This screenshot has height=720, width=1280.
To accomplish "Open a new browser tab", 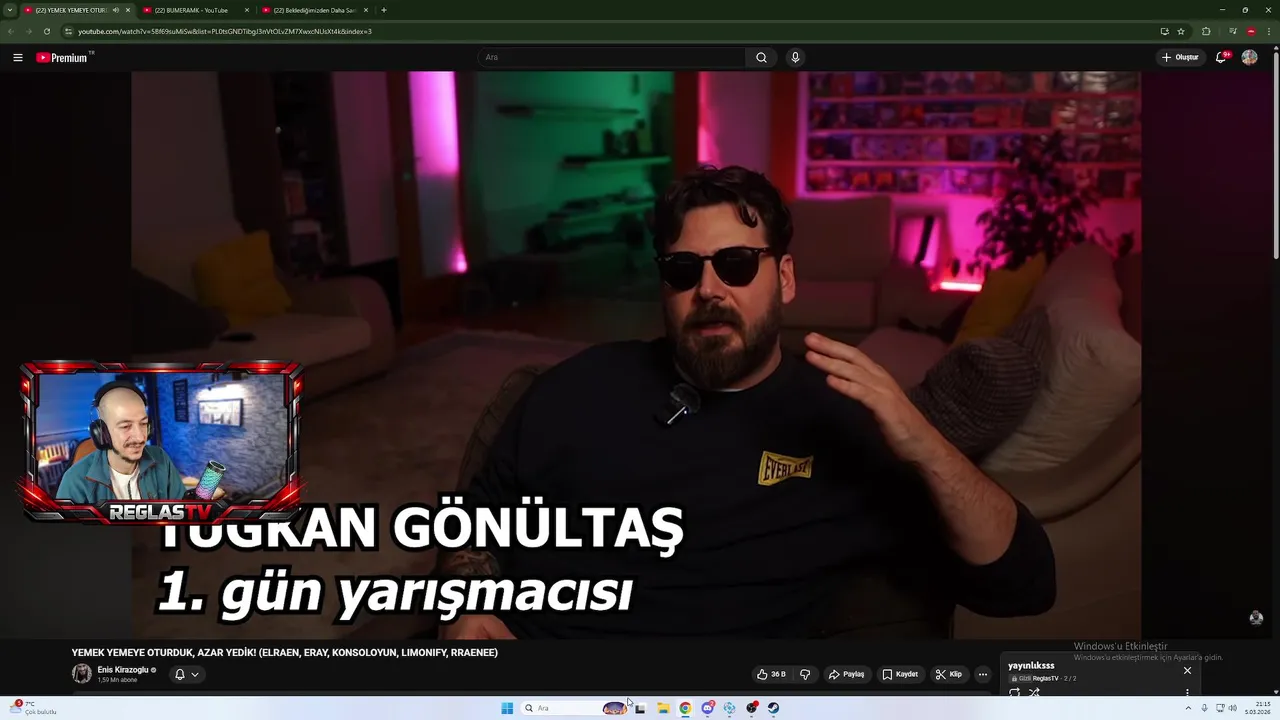I will [x=384, y=10].
